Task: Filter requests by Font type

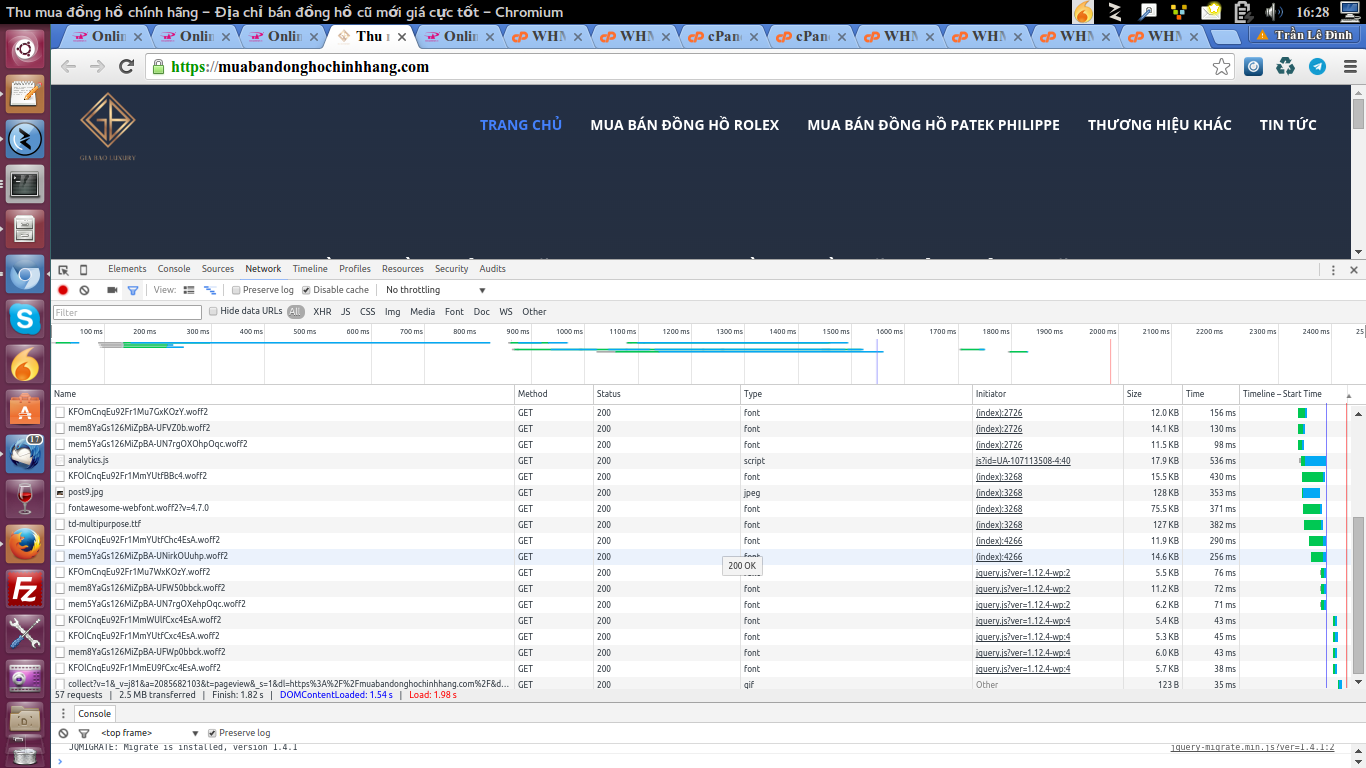Action: click(454, 312)
